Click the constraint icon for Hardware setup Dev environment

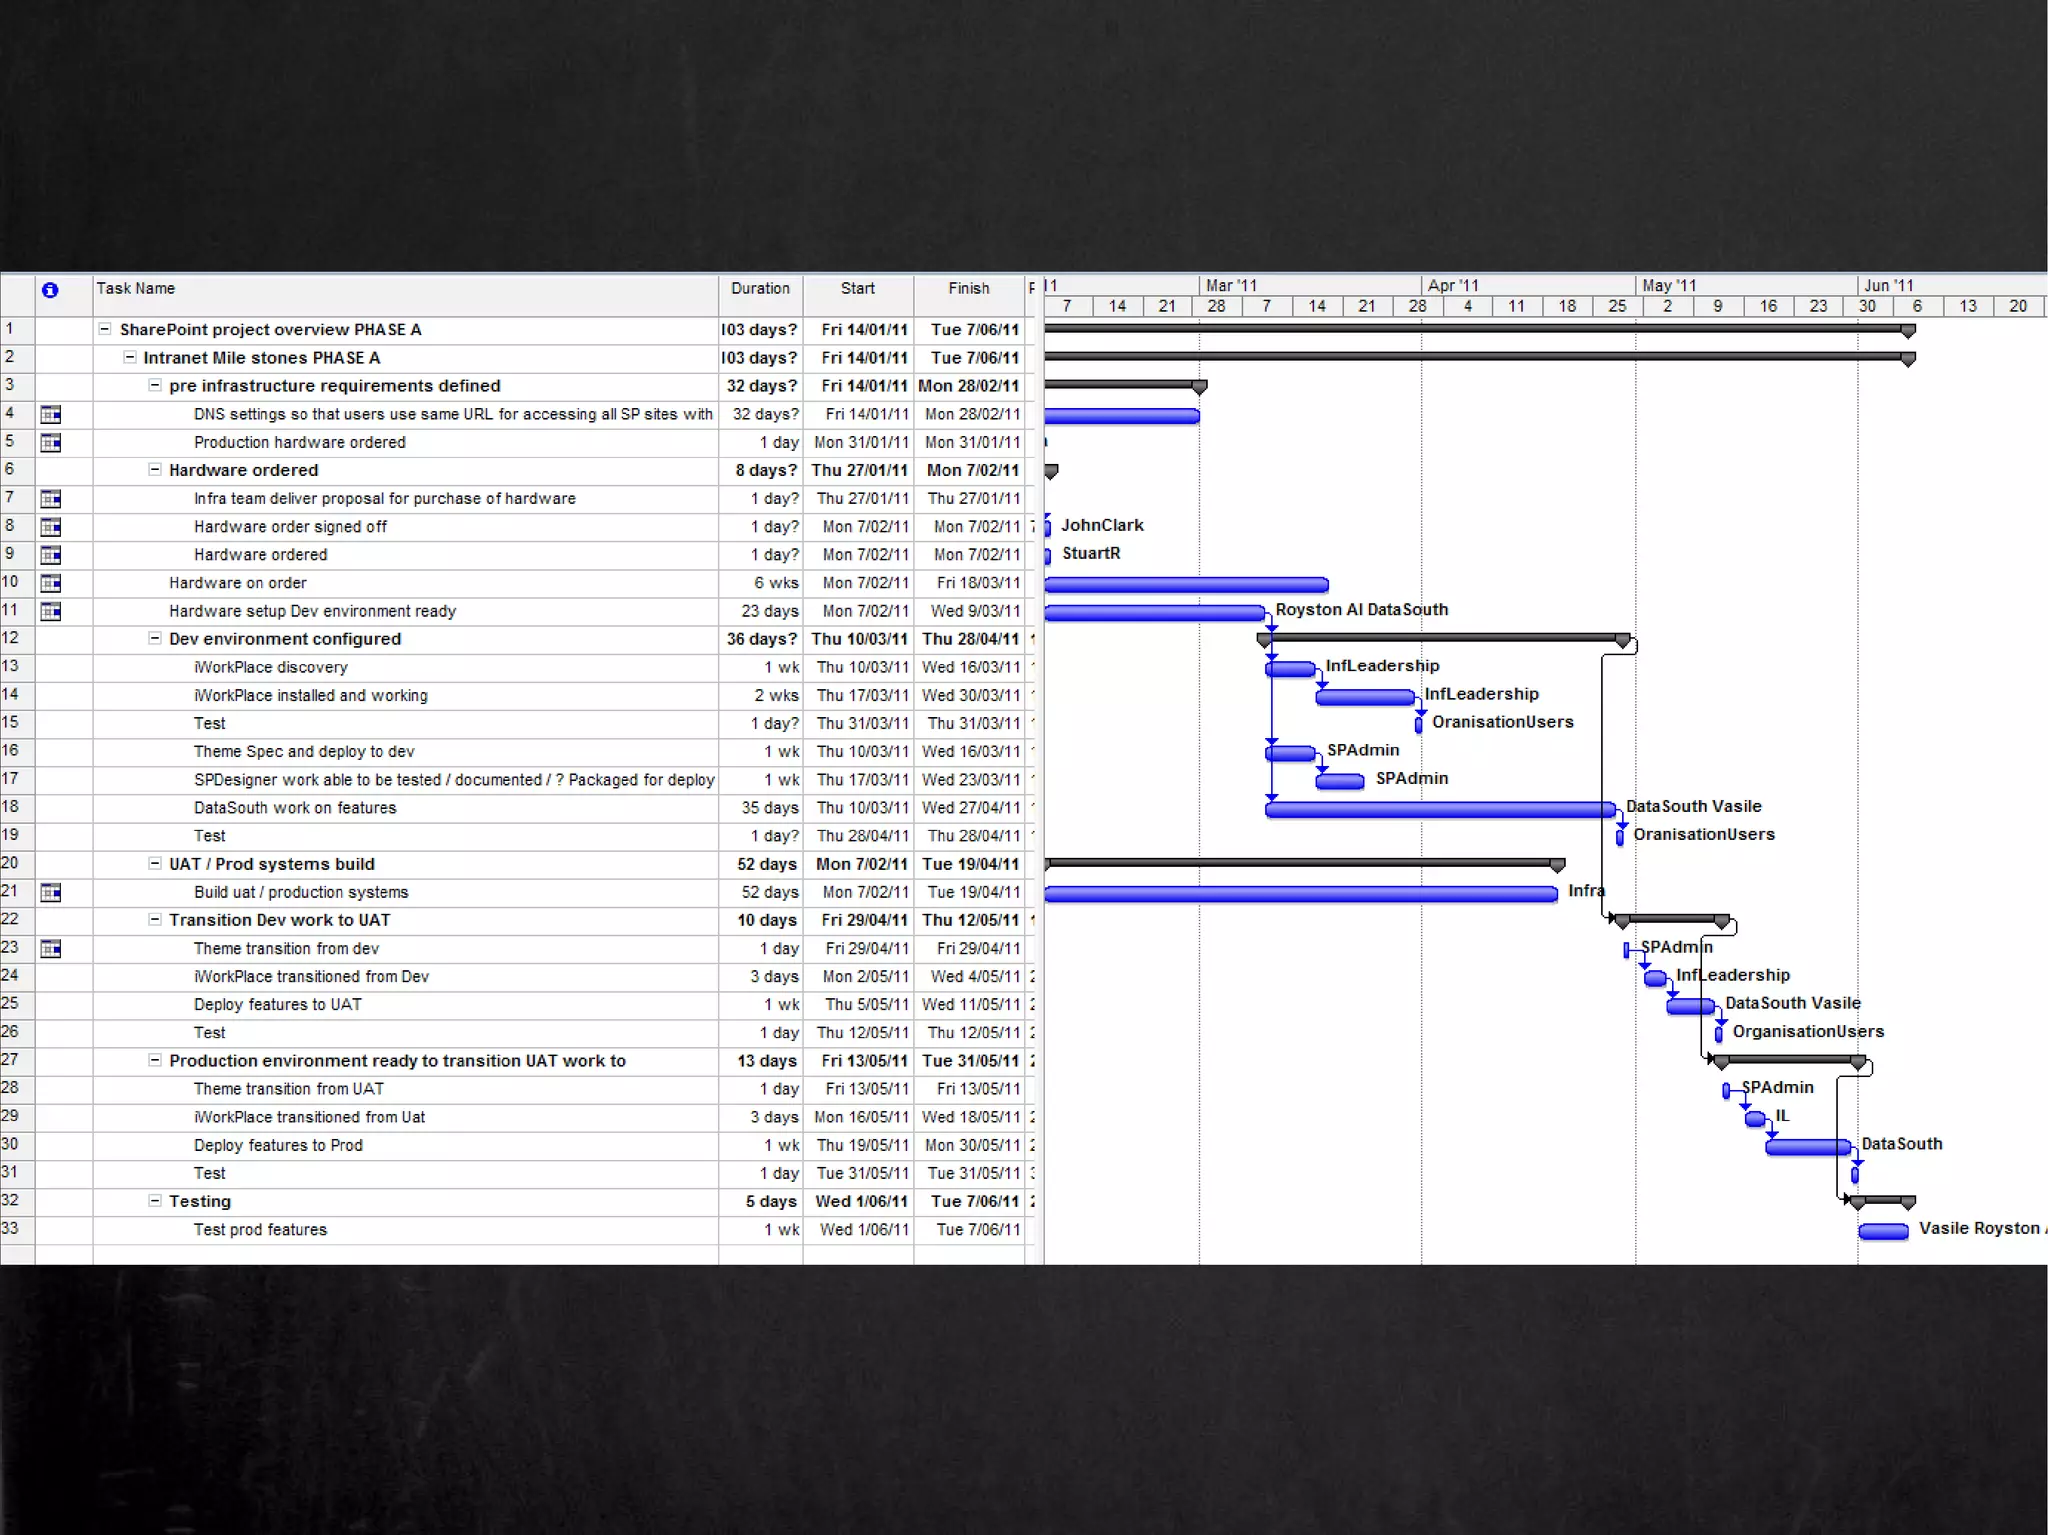coord(51,611)
